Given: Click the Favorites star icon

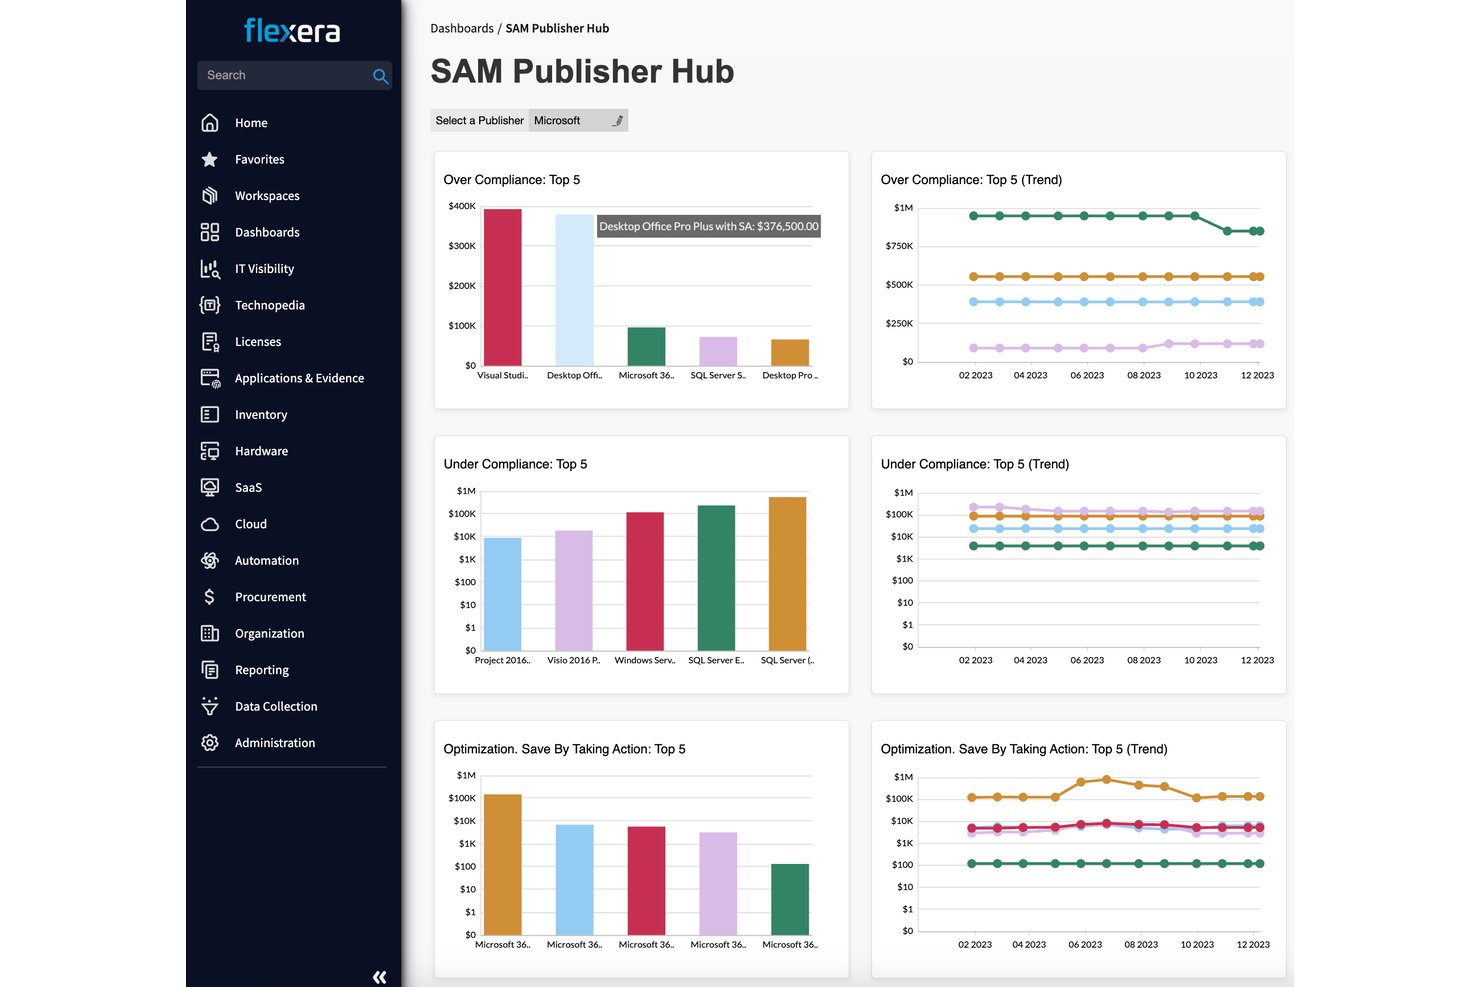Looking at the screenshot, I should (x=210, y=159).
